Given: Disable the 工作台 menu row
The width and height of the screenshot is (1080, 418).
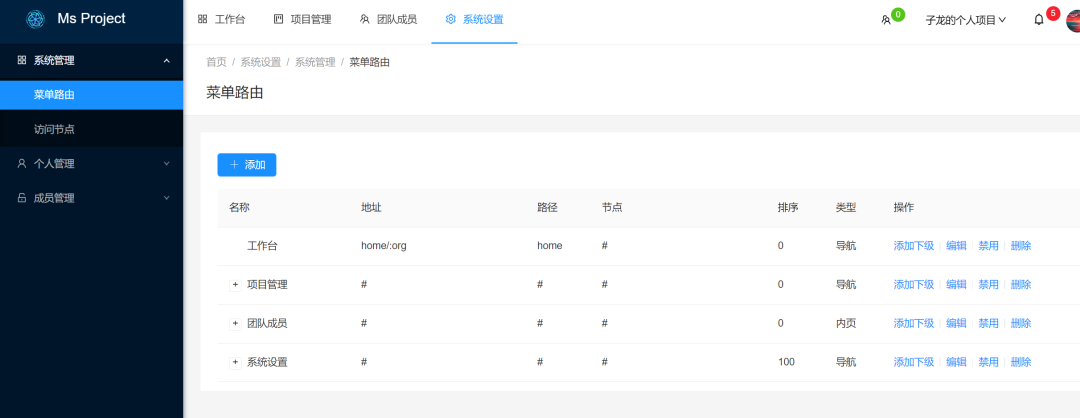Looking at the screenshot, I should click(988, 246).
